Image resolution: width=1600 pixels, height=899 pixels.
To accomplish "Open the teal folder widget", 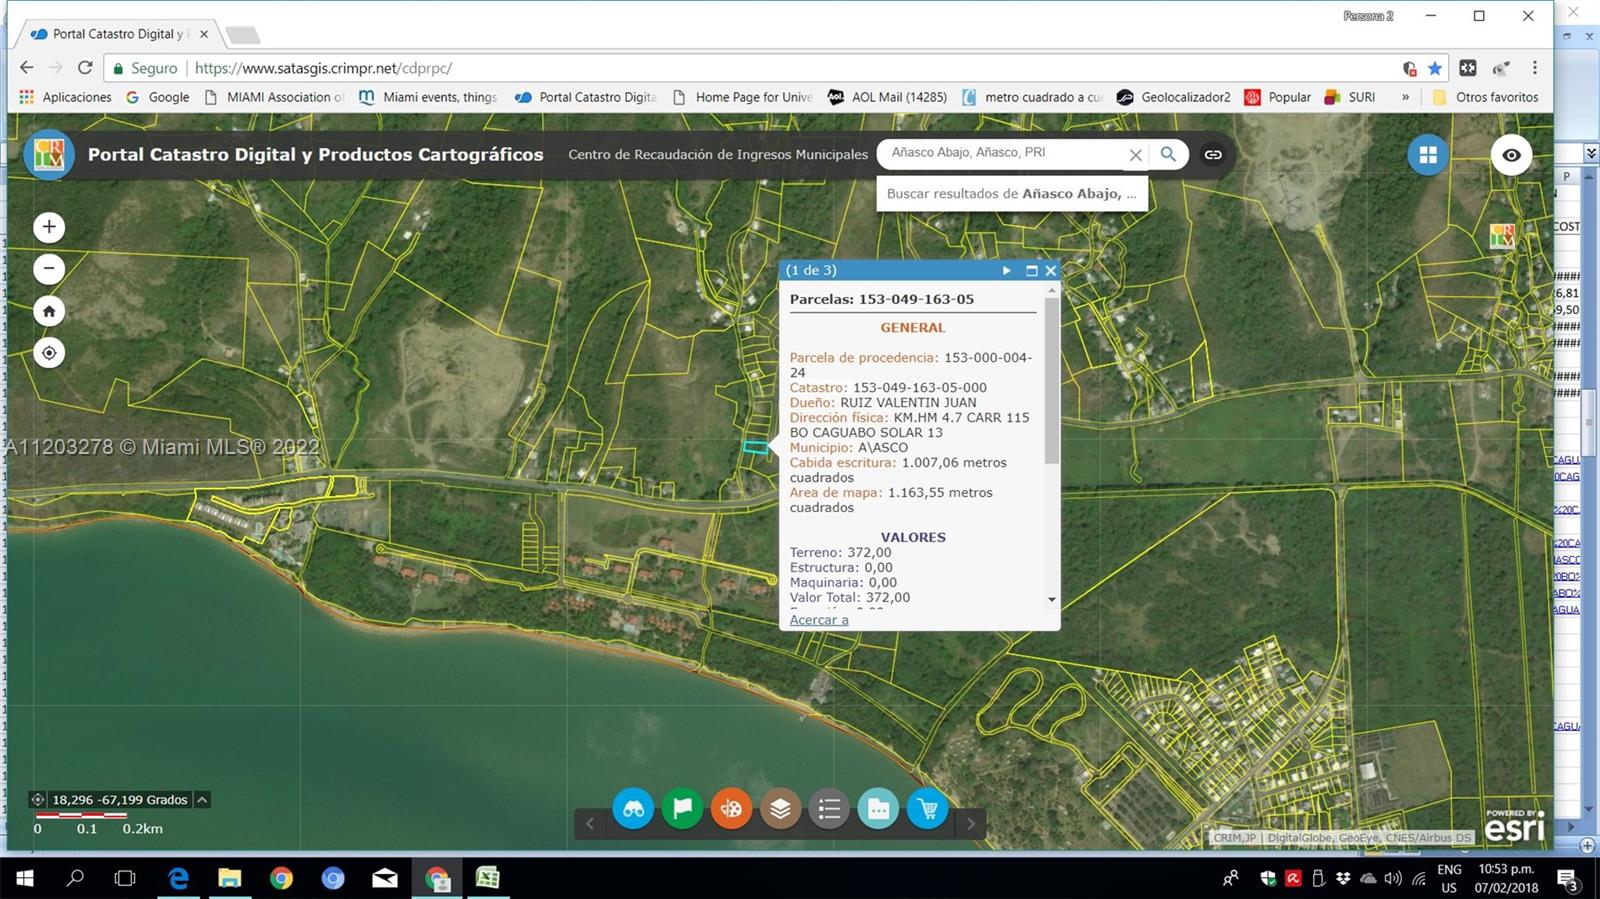I will [878, 809].
